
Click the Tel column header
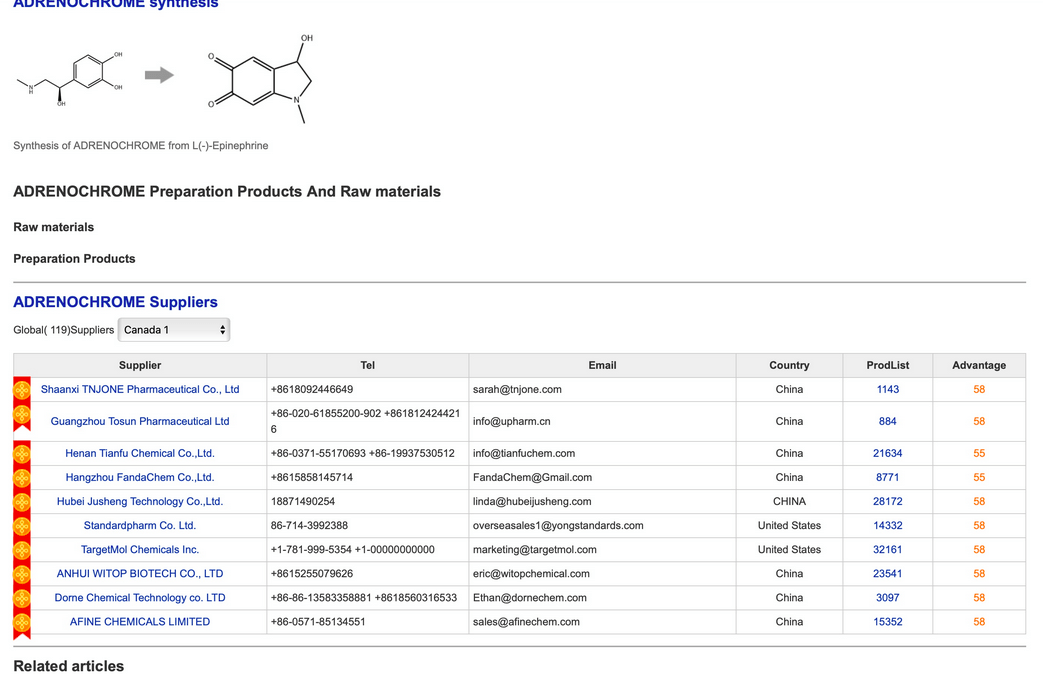(x=367, y=365)
